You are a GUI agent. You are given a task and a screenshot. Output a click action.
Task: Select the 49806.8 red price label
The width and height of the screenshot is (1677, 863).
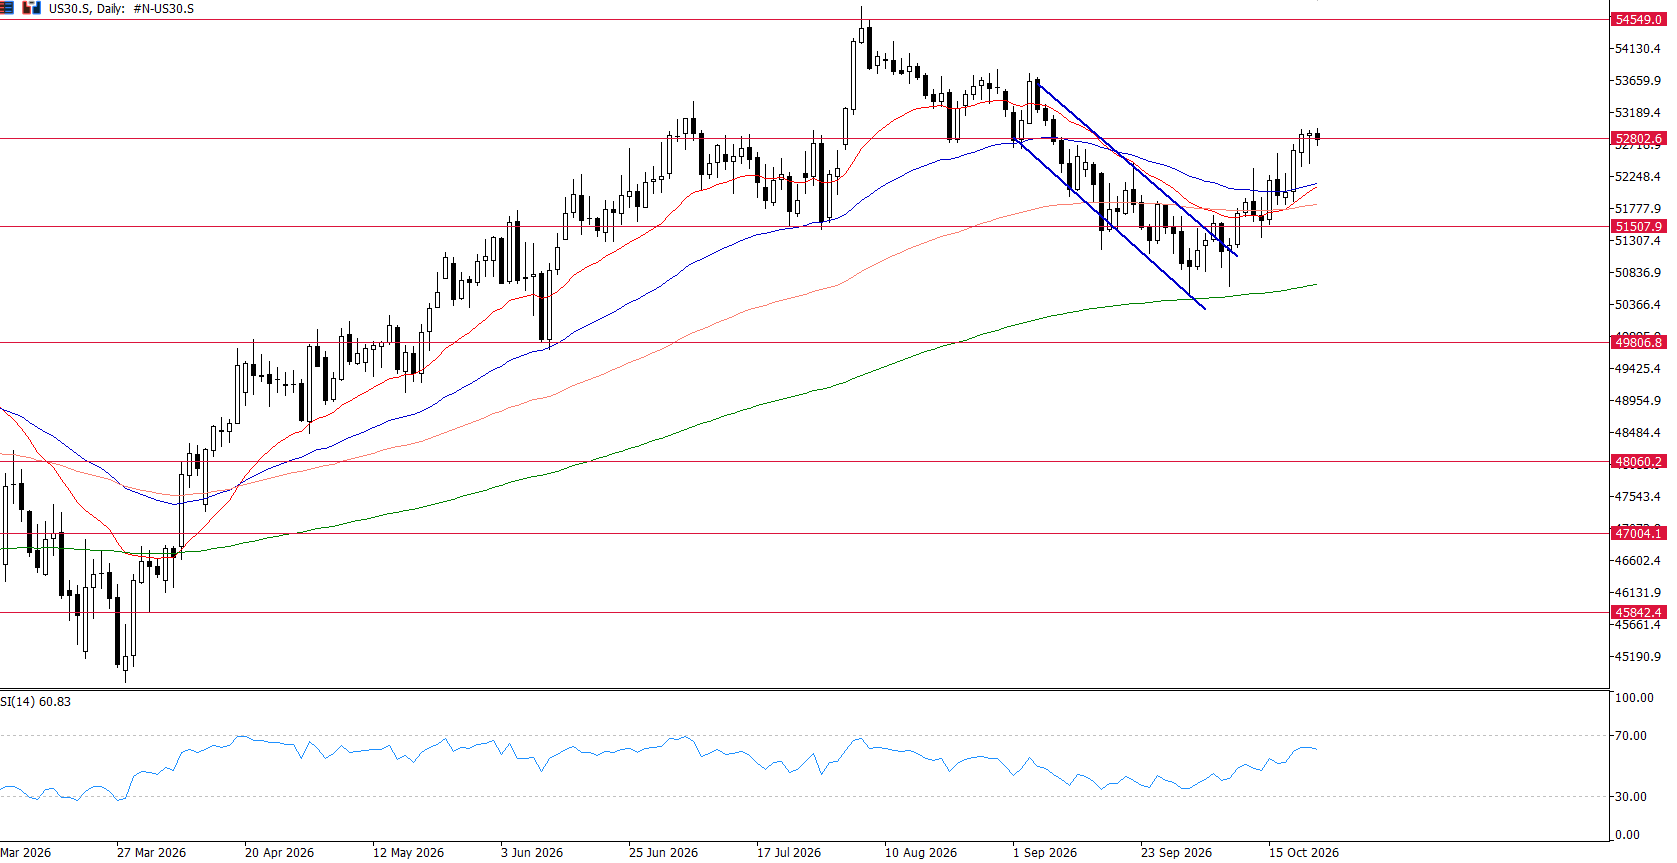pos(1638,343)
